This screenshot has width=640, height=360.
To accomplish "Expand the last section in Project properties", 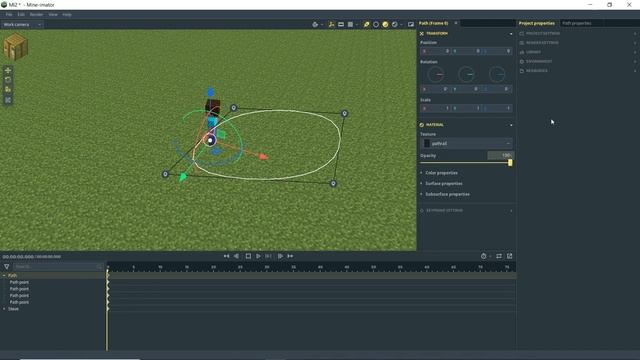I will (x=635, y=71).
